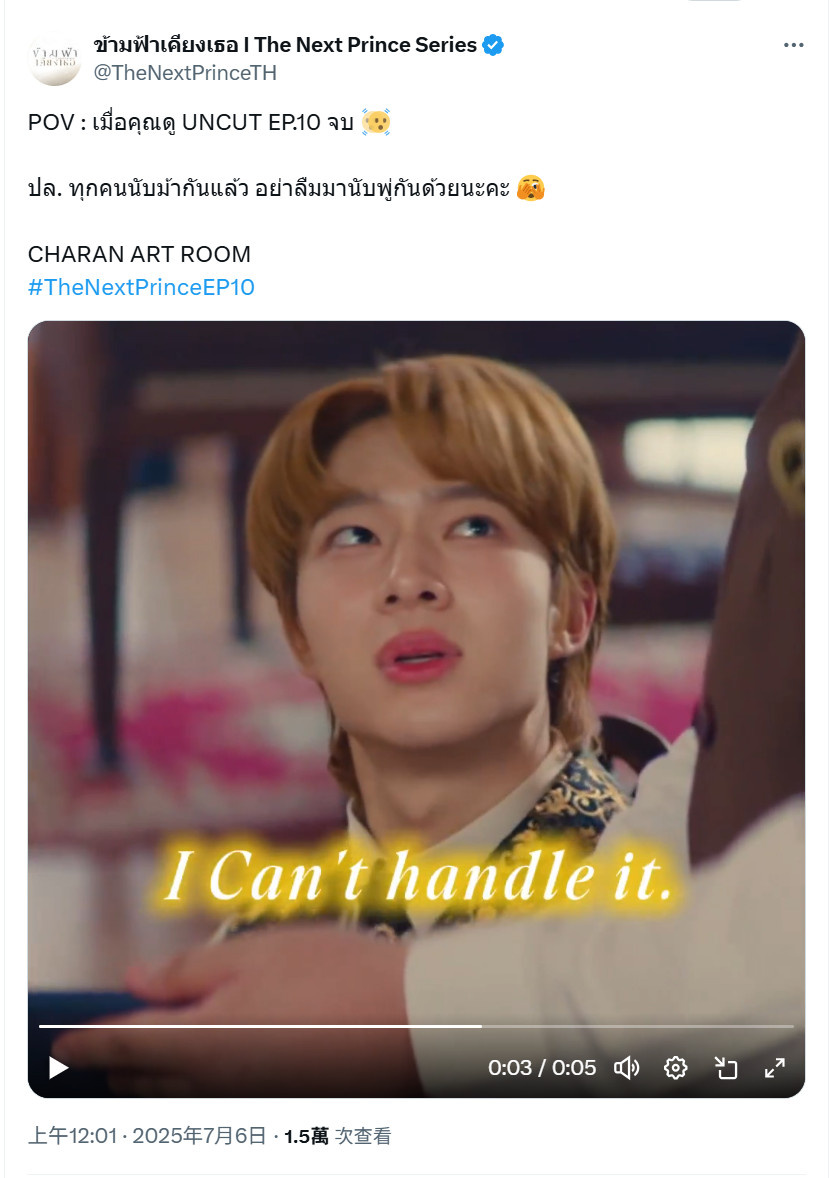
Task: Seek on the video progress bar
Action: [416, 1025]
